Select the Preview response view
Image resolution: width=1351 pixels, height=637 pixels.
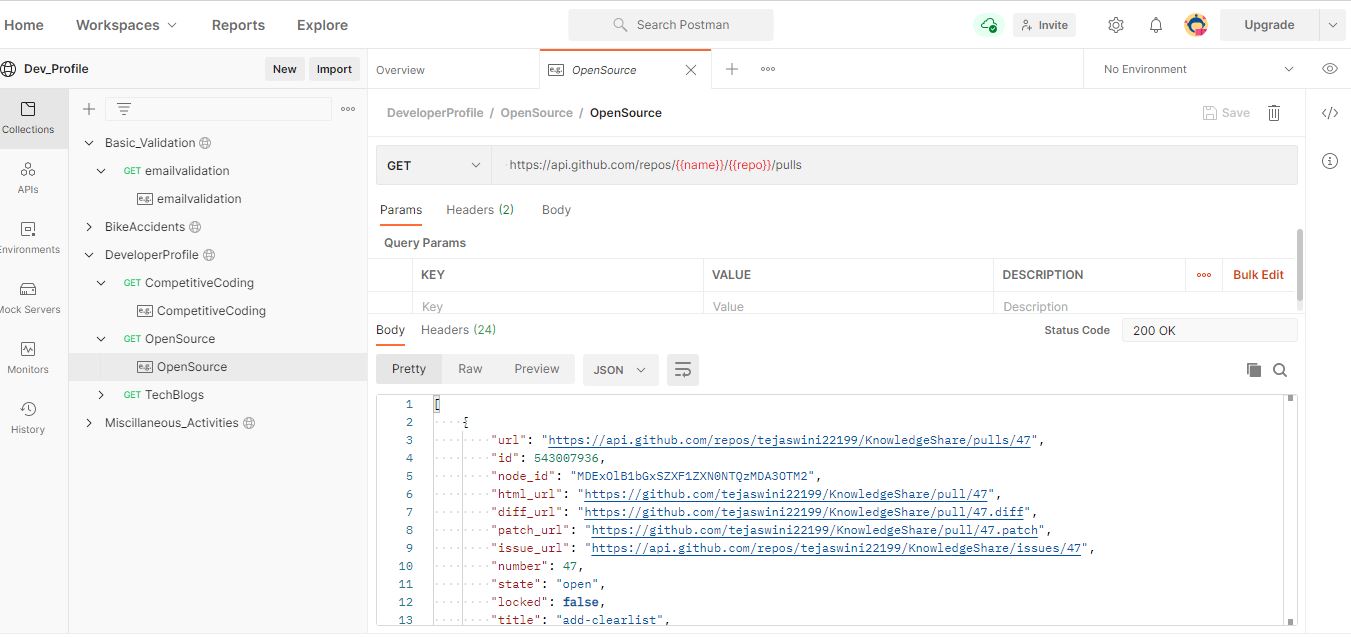tap(537, 369)
